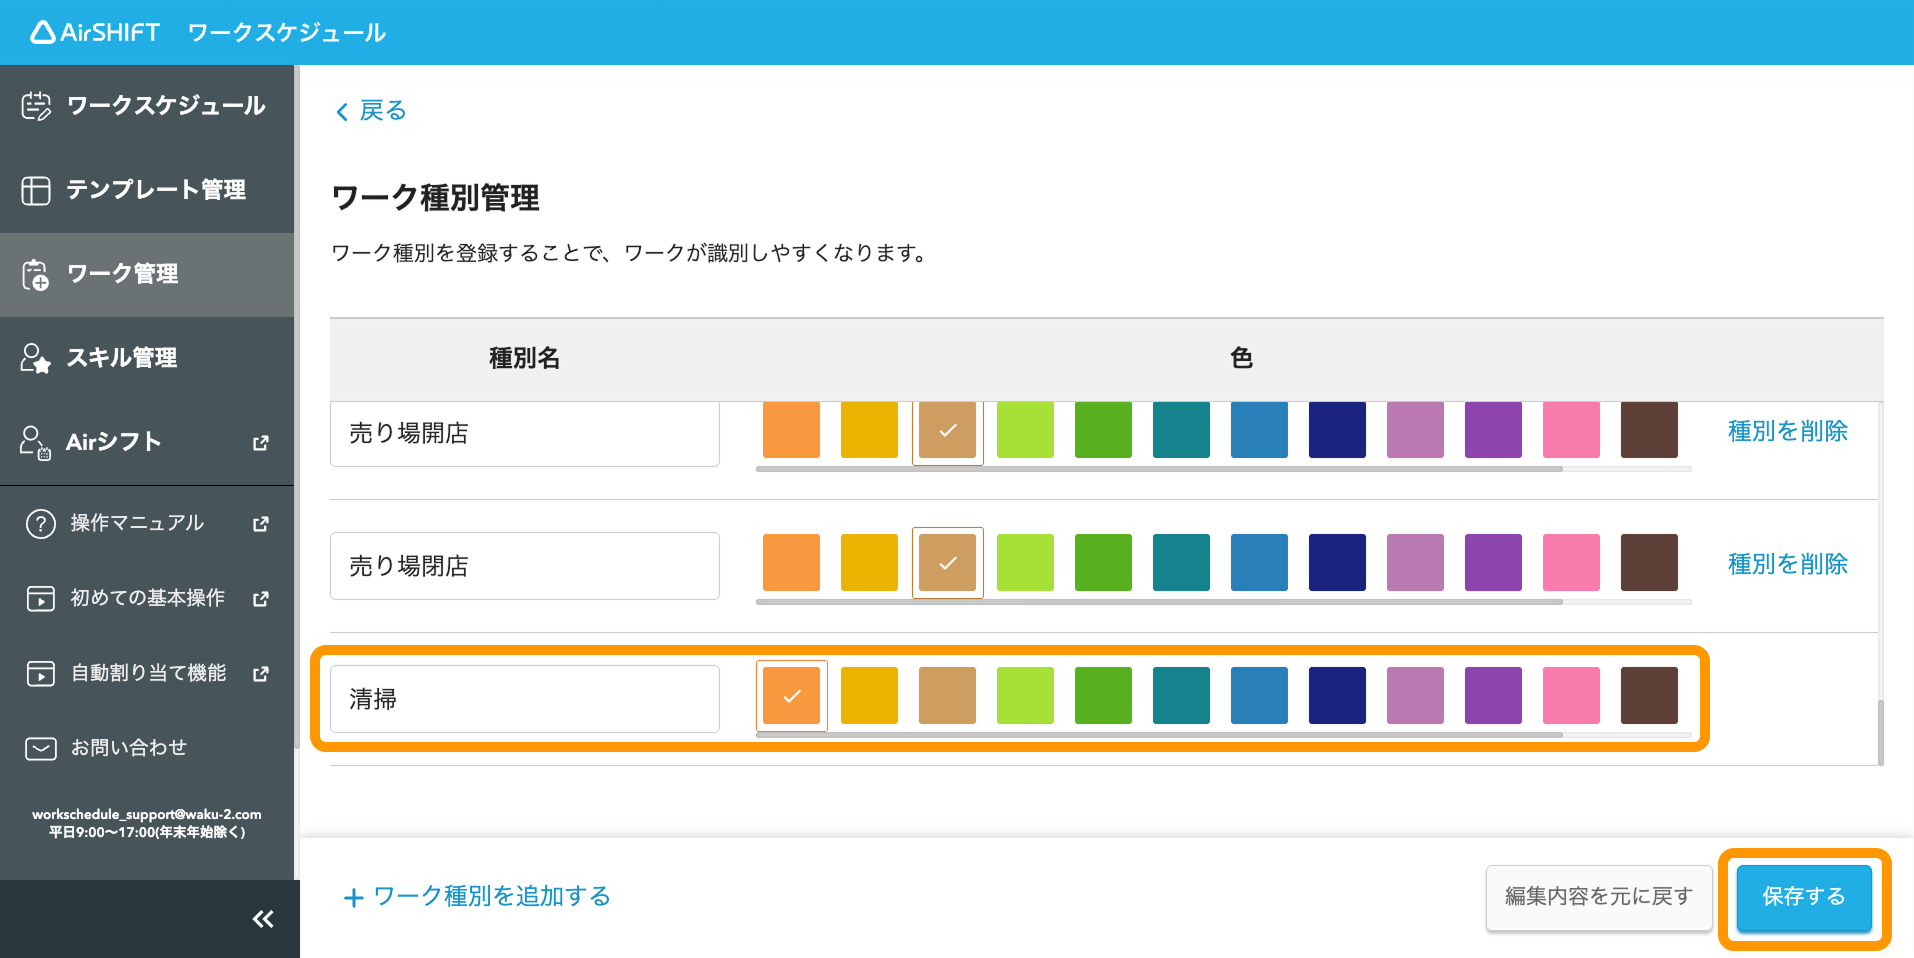This screenshot has width=1914, height=958.
Task: Select pink color in 清掃 row
Action: click(1572, 696)
